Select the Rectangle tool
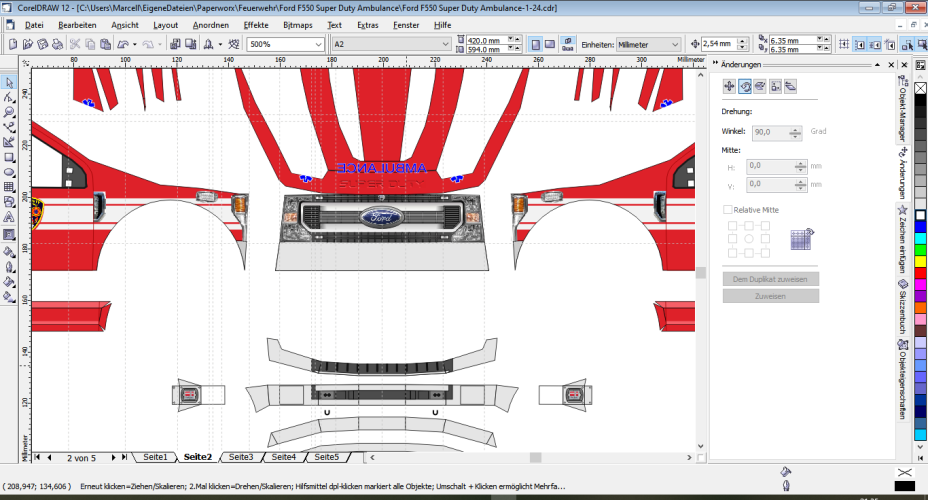The image size is (928, 500). (x=9, y=157)
